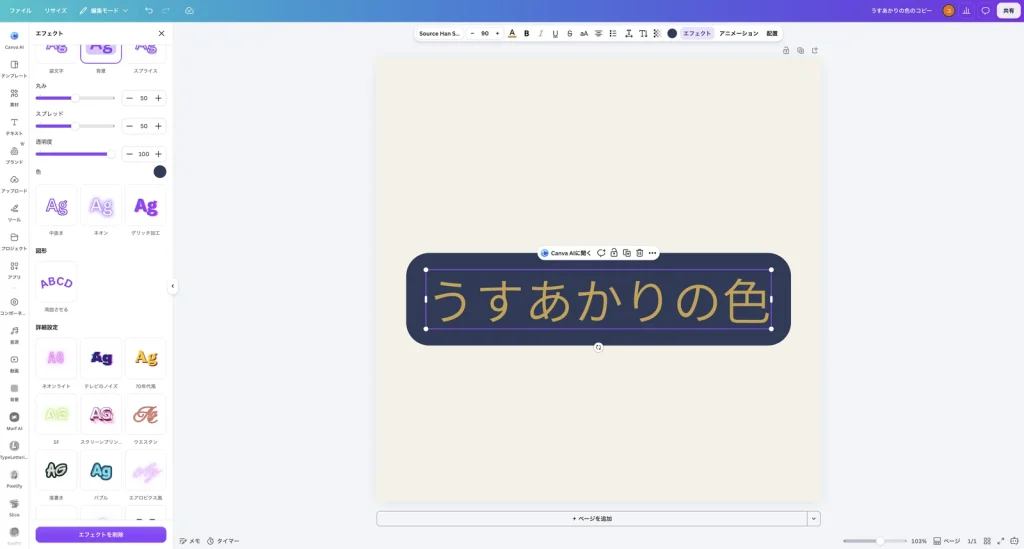Screen dimensions: 1024x549
Task: Click the cloud save status icon
Action: (x=189, y=10)
